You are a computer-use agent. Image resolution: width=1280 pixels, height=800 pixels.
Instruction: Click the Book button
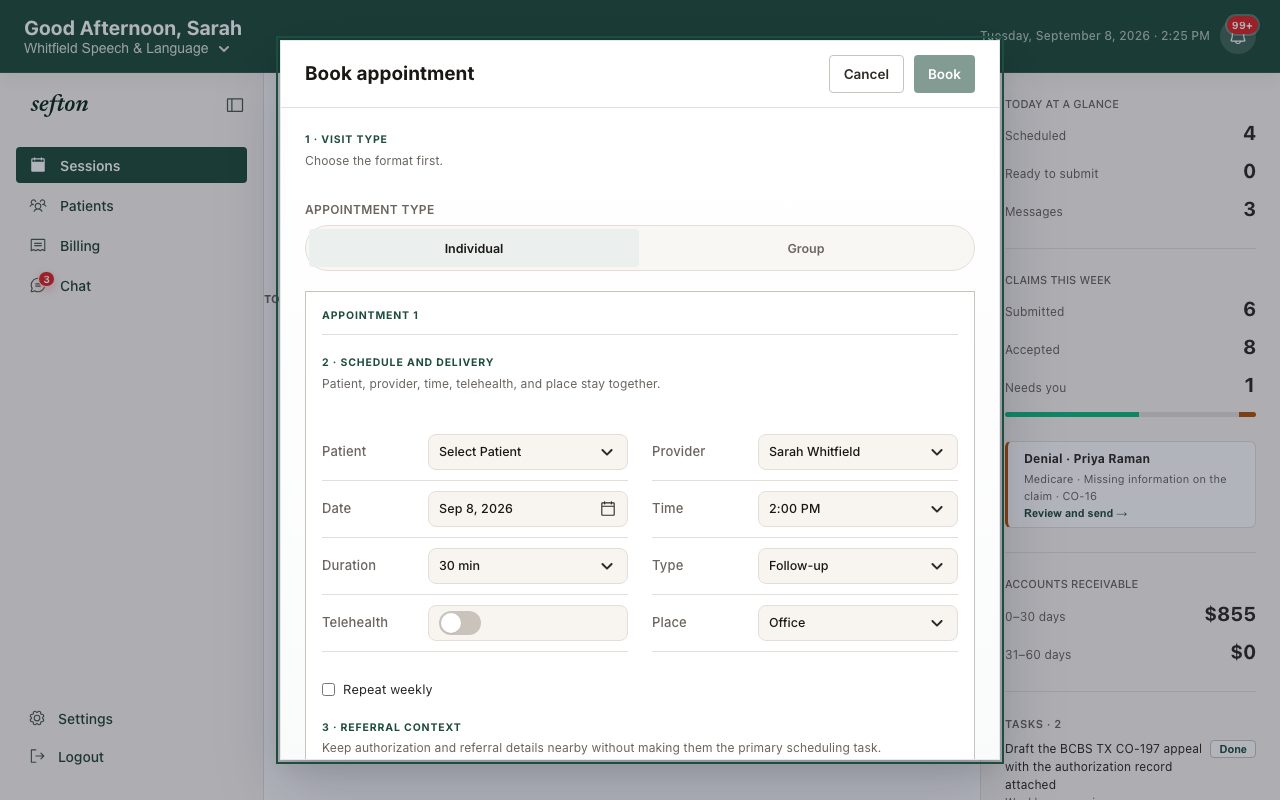pyautogui.click(x=944, y=74)
